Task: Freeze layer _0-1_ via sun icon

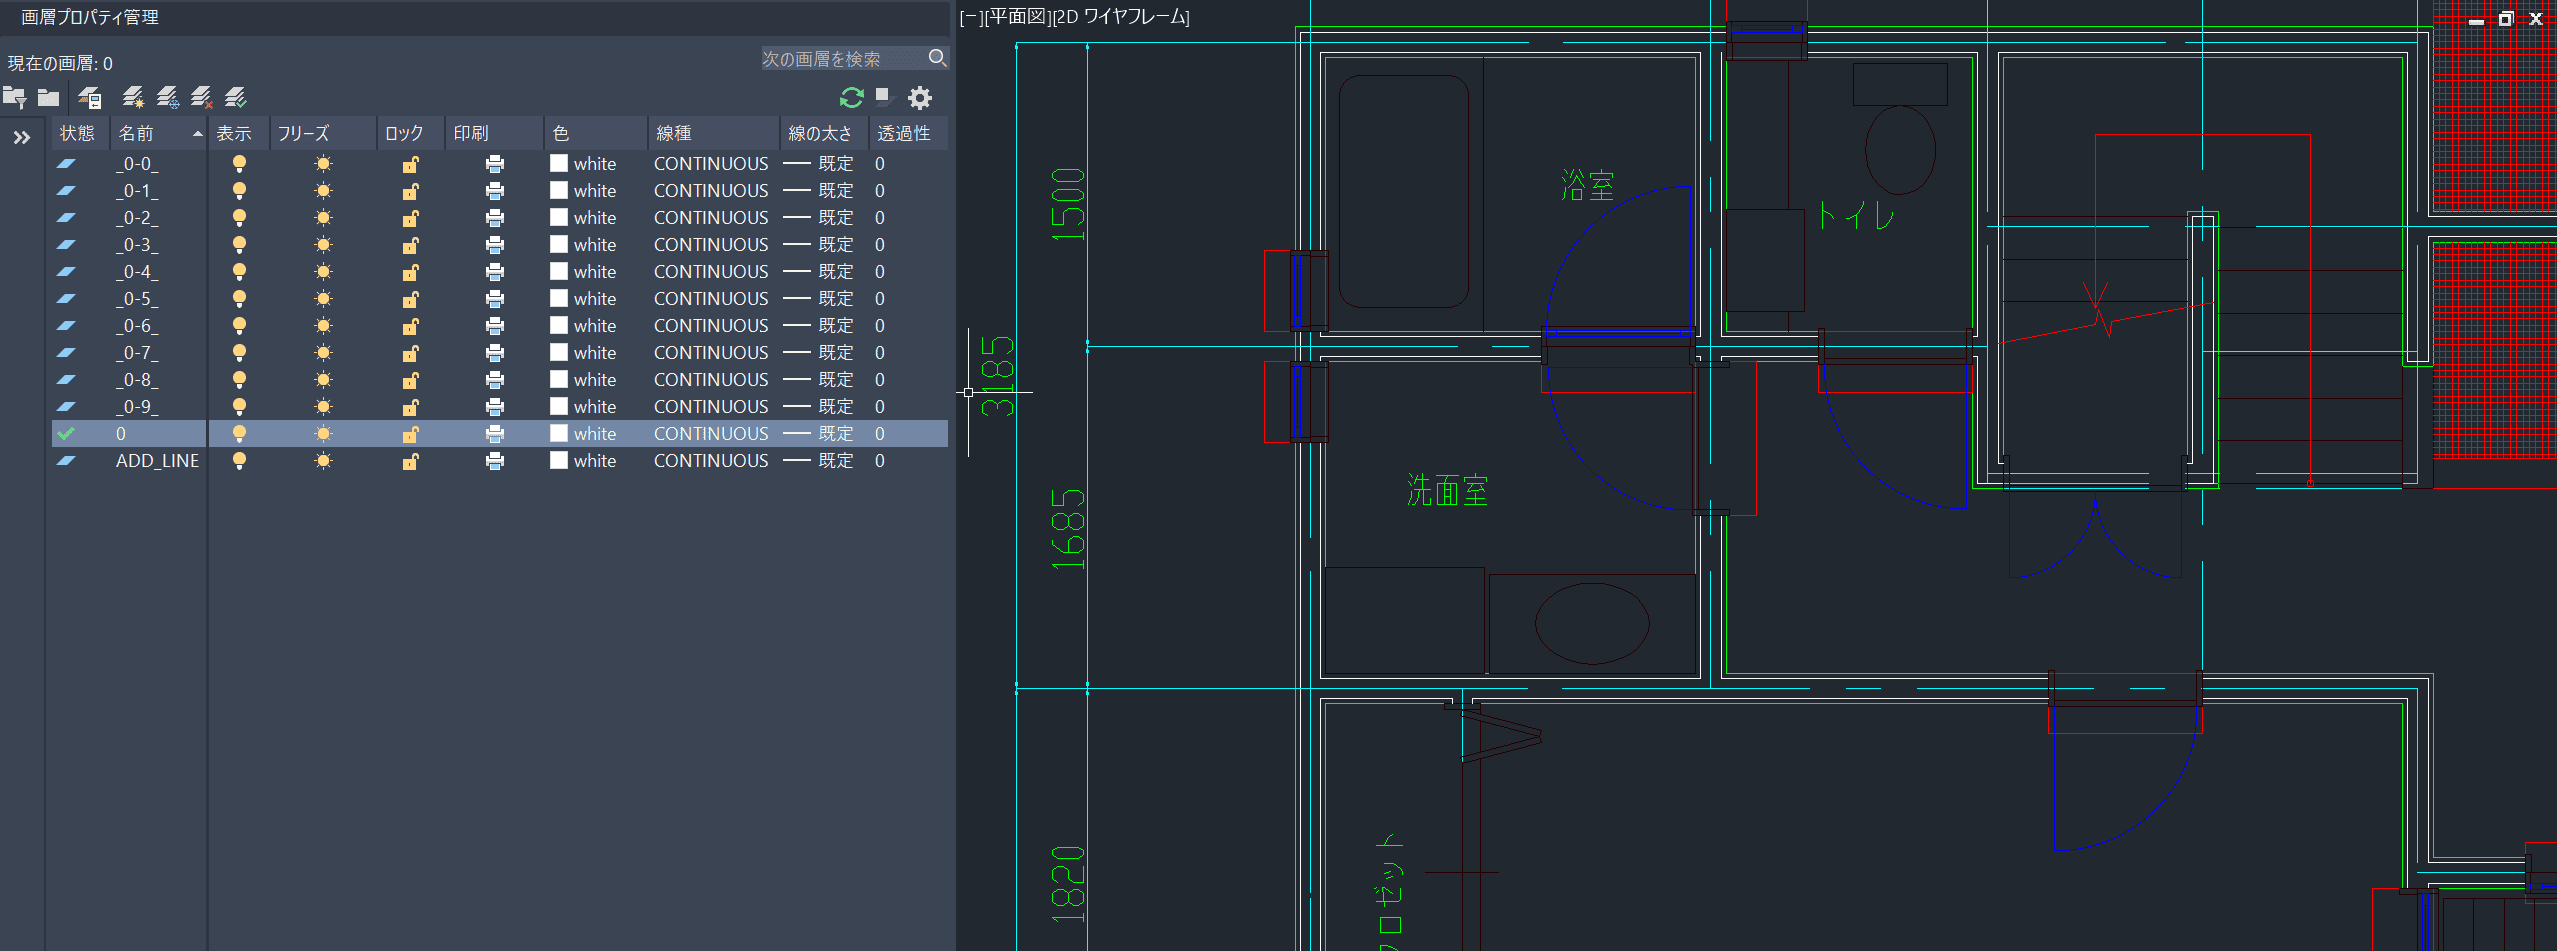Action: click(323, 190)
